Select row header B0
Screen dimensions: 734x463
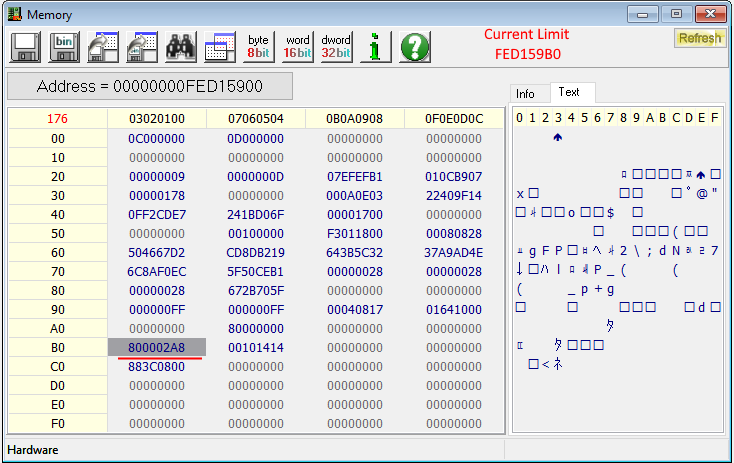click(58, 347)
